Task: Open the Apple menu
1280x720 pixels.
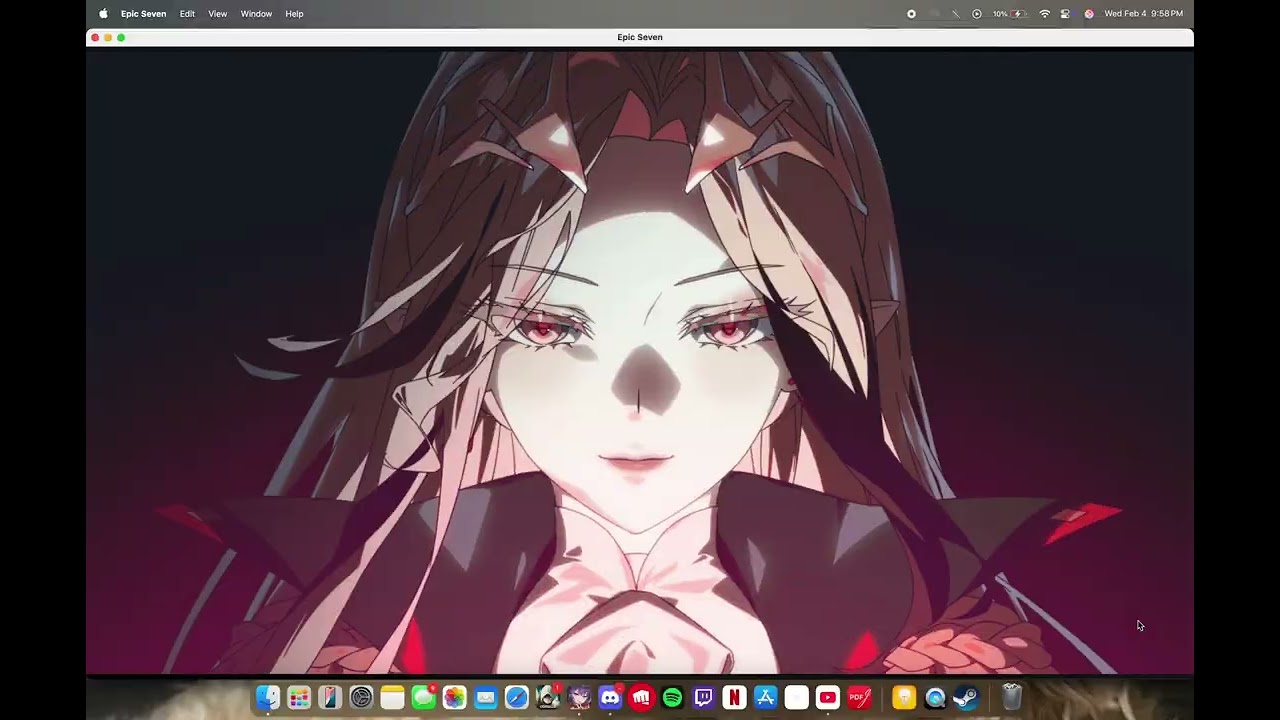Action: pos(103,14)
